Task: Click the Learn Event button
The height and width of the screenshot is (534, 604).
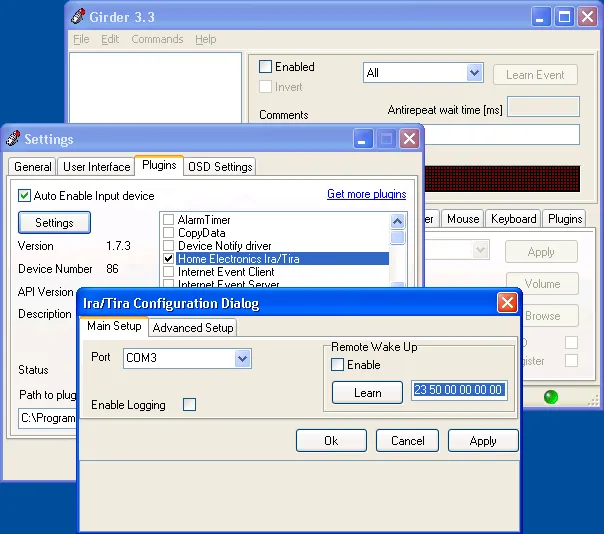Action: (535, 74)
